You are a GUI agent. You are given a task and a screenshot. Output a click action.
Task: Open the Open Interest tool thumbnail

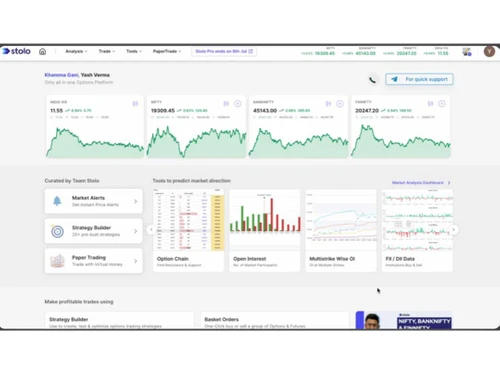pyautogui.click(x=265, y=220)
